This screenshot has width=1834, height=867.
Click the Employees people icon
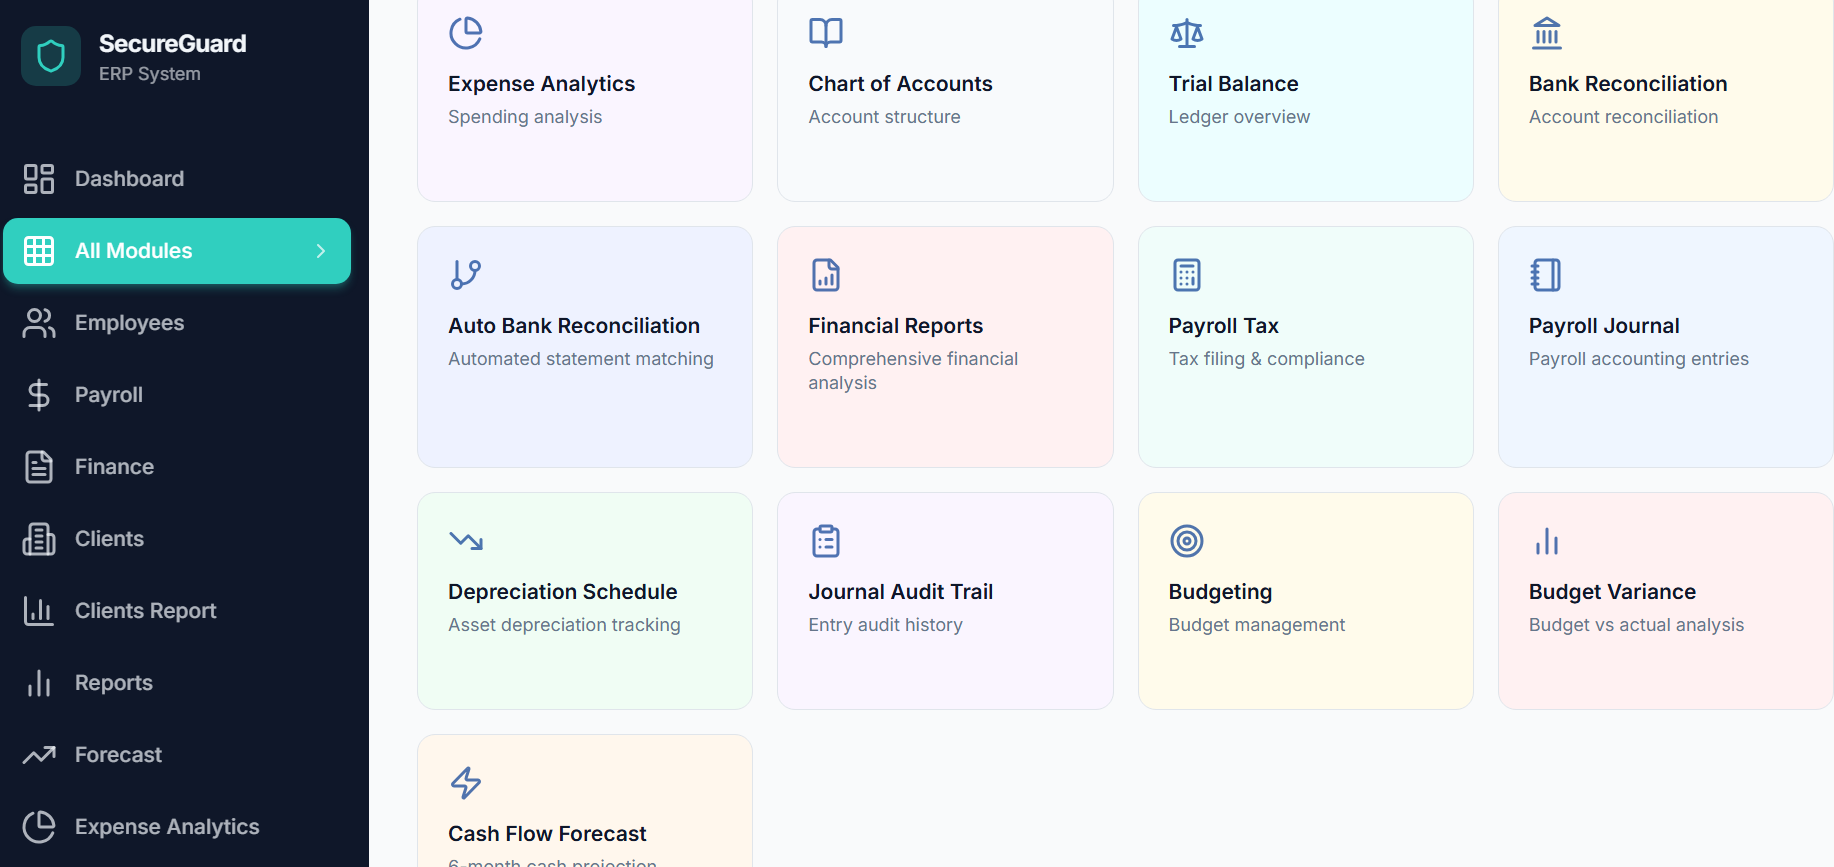pos(39,323)
